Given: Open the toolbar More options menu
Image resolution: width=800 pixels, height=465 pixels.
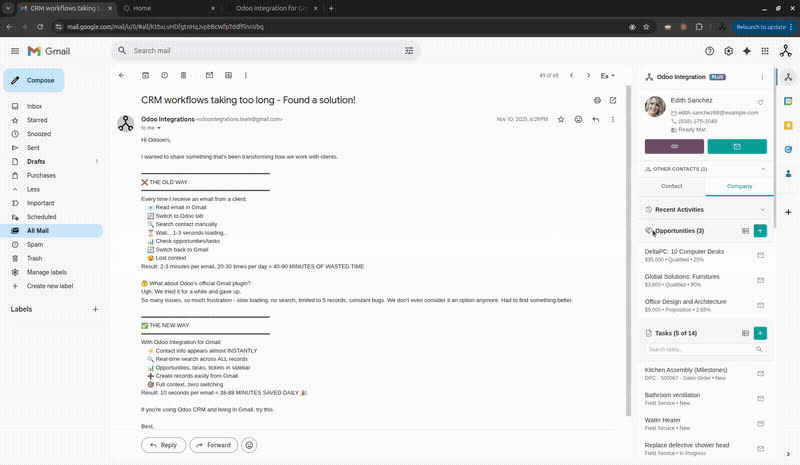Looking at the screenshot, I should (x=245, y=75).
